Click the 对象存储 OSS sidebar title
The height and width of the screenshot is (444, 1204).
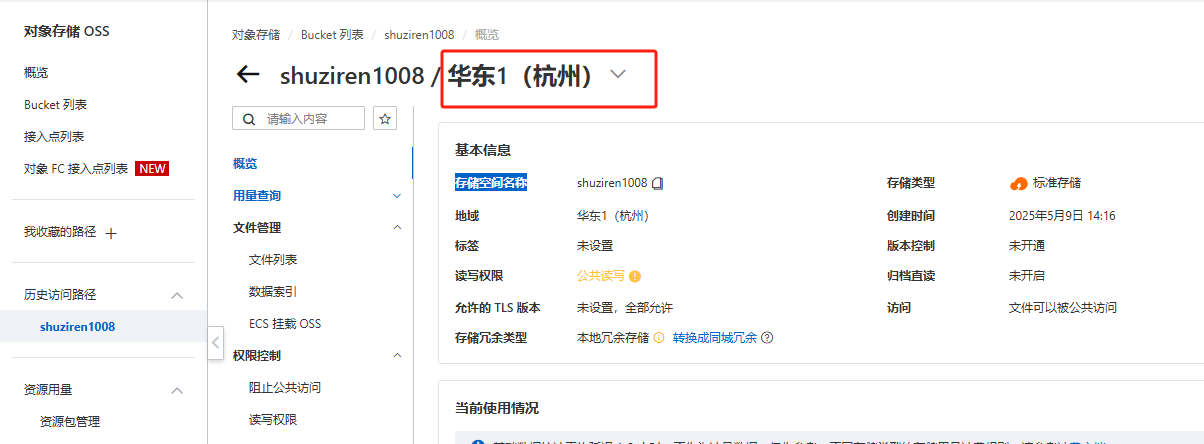pyautogui.click(x=67, y=31)
